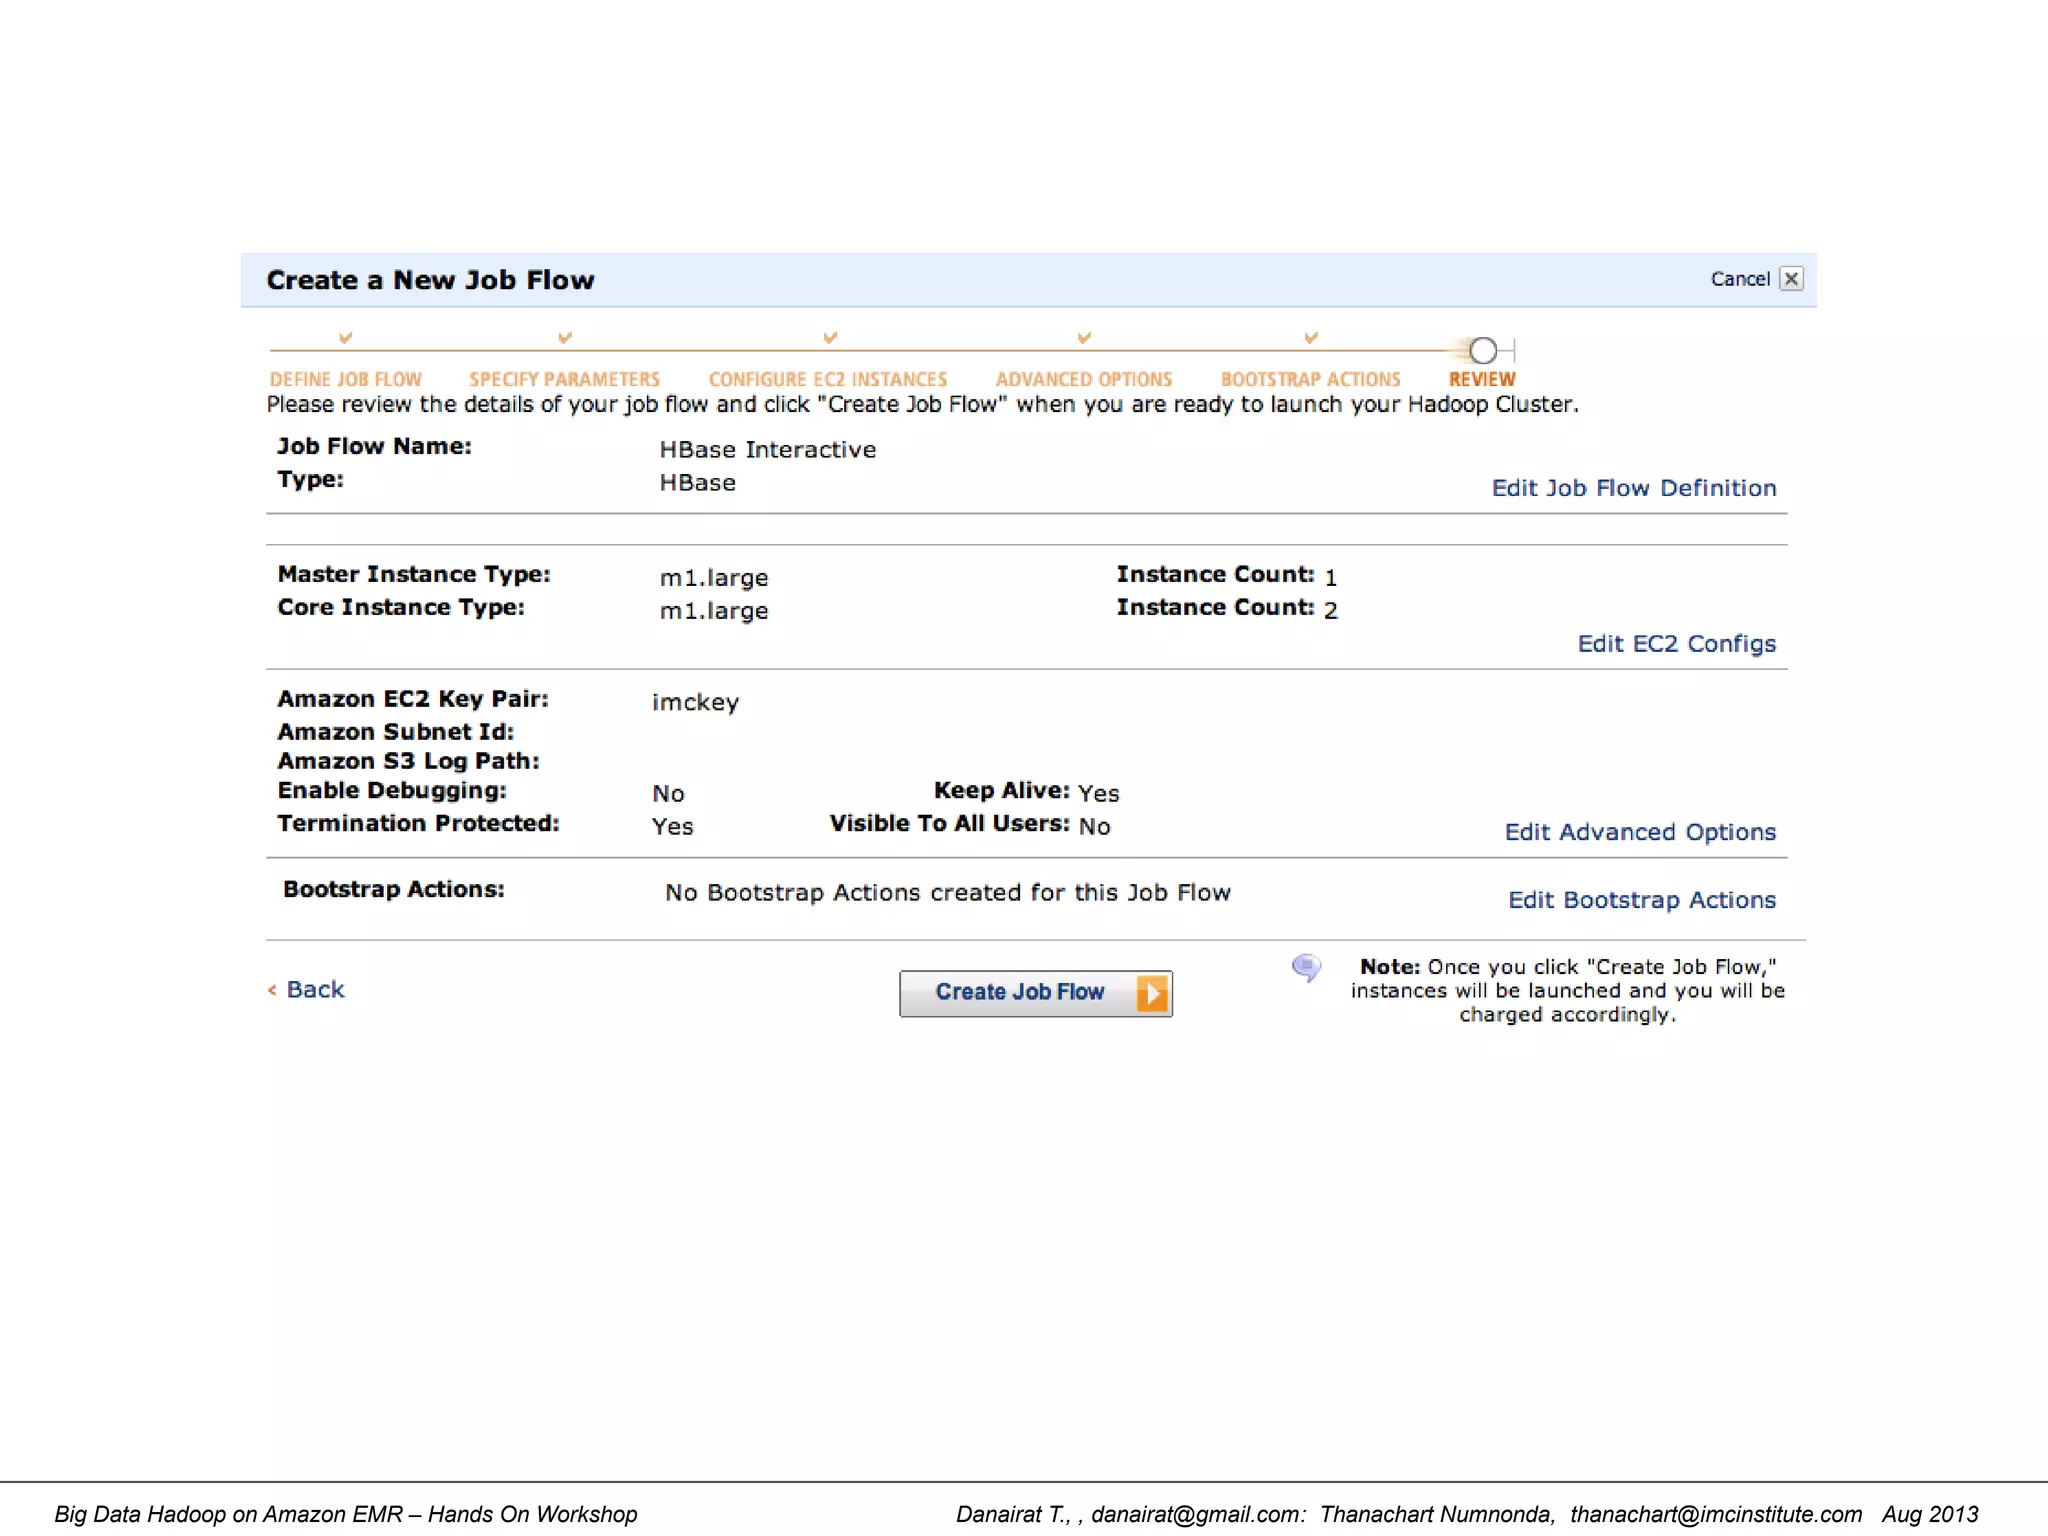Select Enable Debugging No value

pos(668,794)
